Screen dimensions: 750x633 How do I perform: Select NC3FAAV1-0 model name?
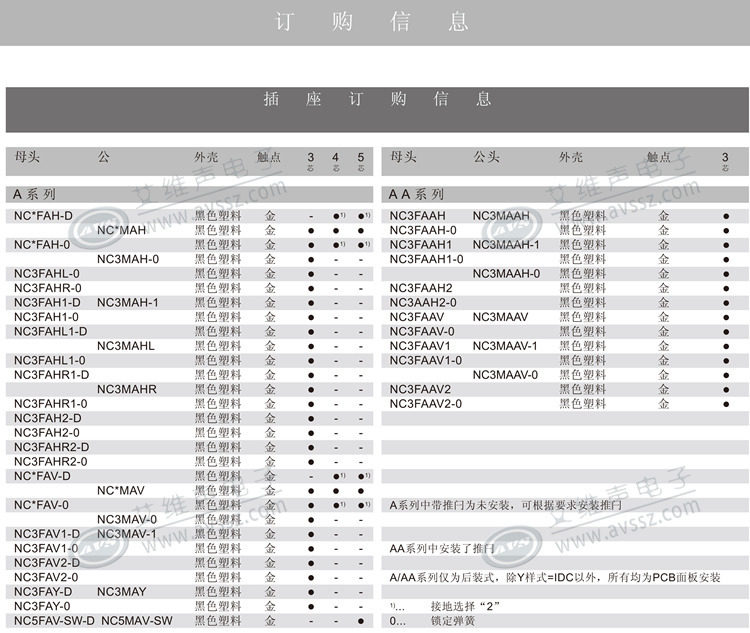[x=425, y=360]
